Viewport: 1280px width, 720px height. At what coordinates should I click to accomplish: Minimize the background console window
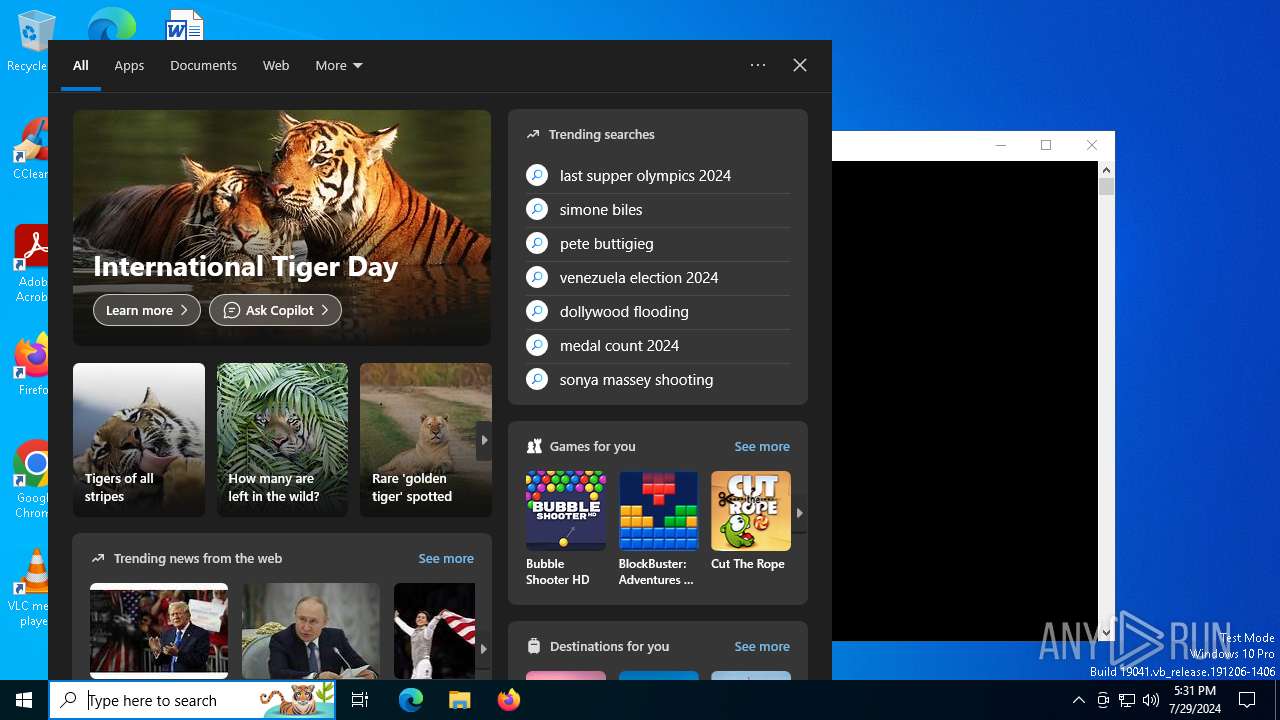point(1000,145)
